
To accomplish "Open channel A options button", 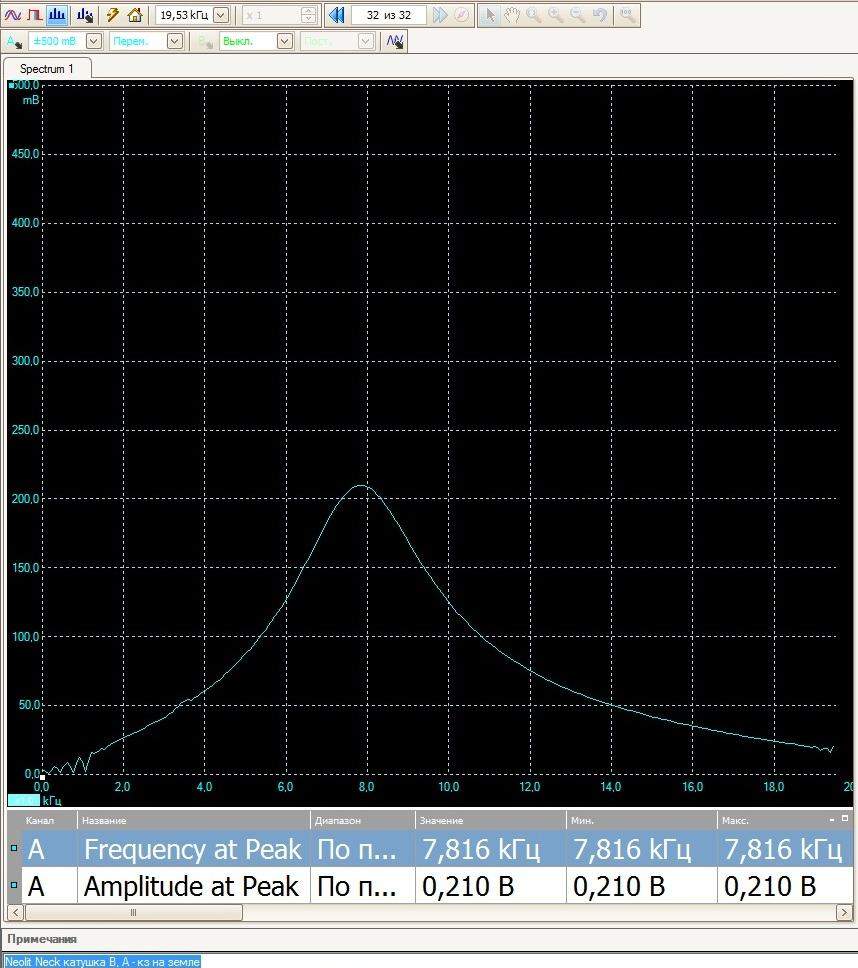I will pyautogui.click(x=13, y=41).
